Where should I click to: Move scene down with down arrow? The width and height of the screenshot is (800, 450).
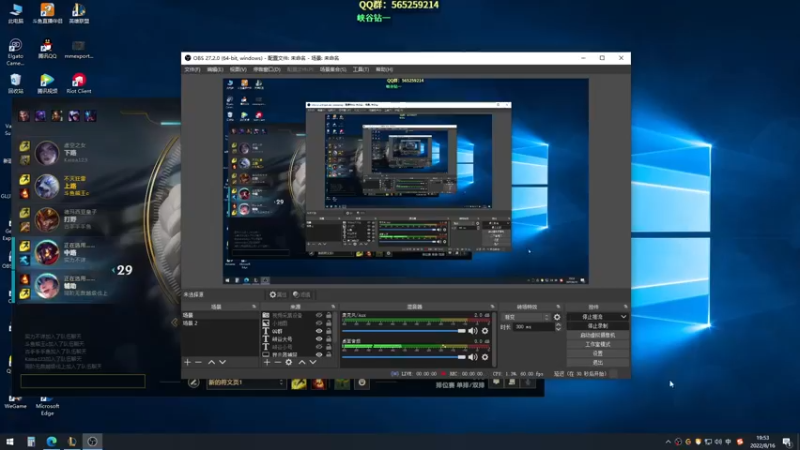(x=222, y=362)
